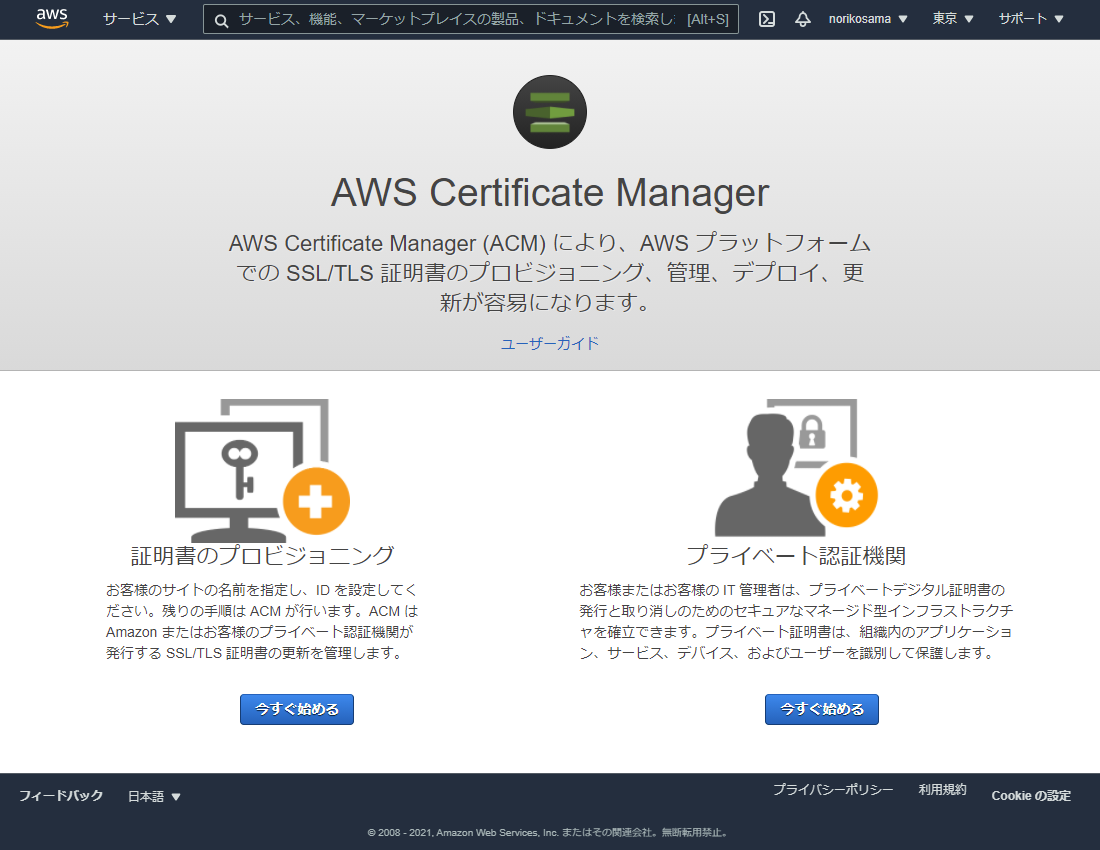Open the 東京 region selector
The width and height of the screenshot is (1100, 850).
(953, 19)
